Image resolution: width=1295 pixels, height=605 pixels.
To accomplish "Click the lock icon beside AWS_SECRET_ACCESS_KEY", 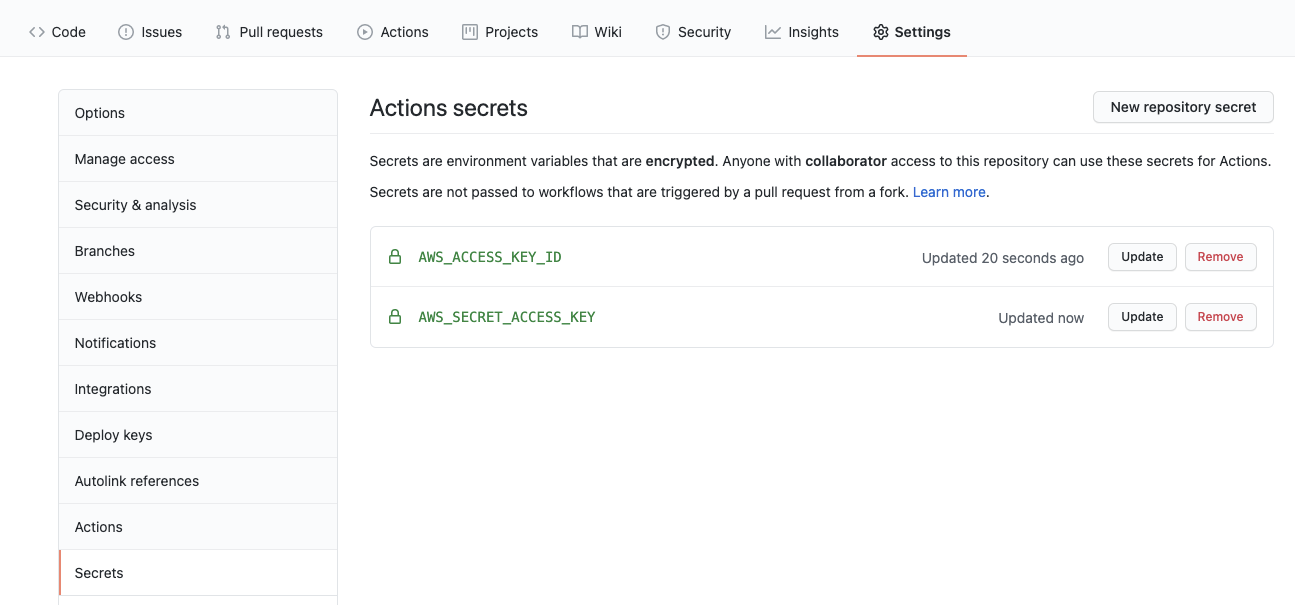I will click(394, 316).
